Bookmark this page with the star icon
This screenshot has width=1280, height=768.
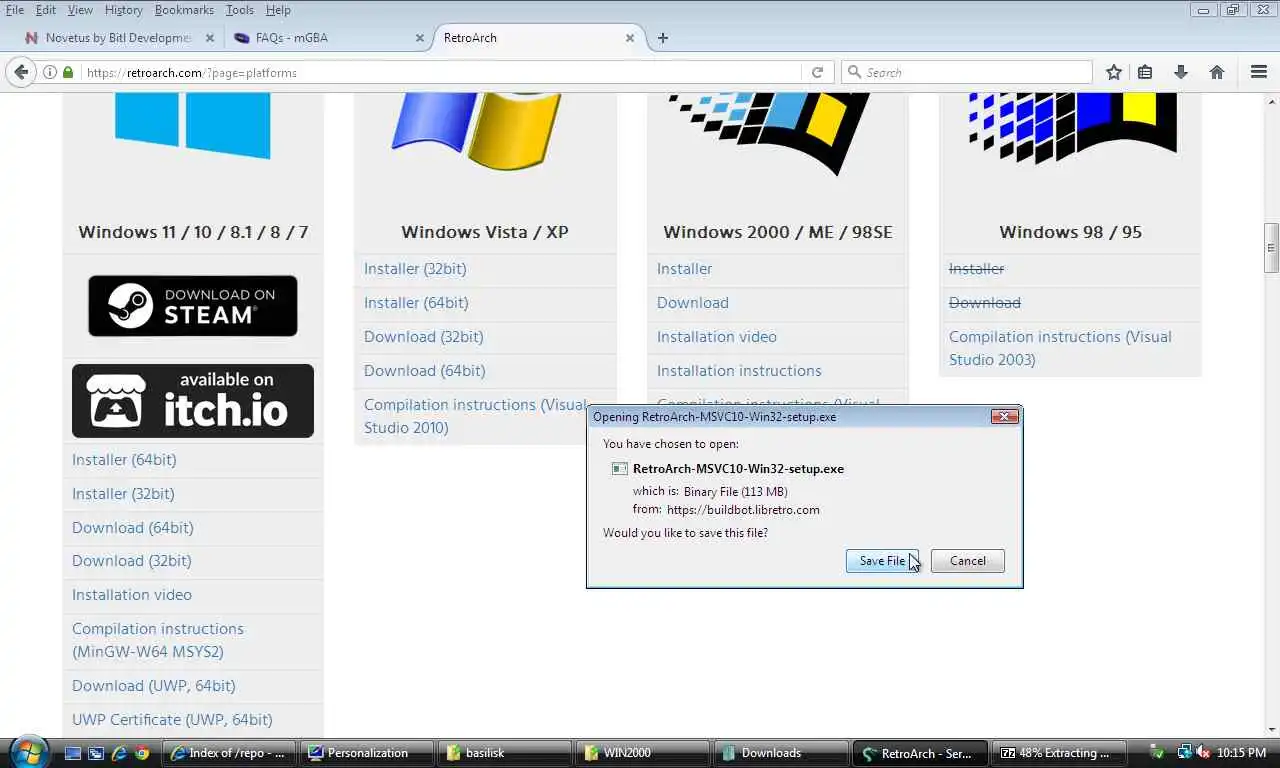1113,72
